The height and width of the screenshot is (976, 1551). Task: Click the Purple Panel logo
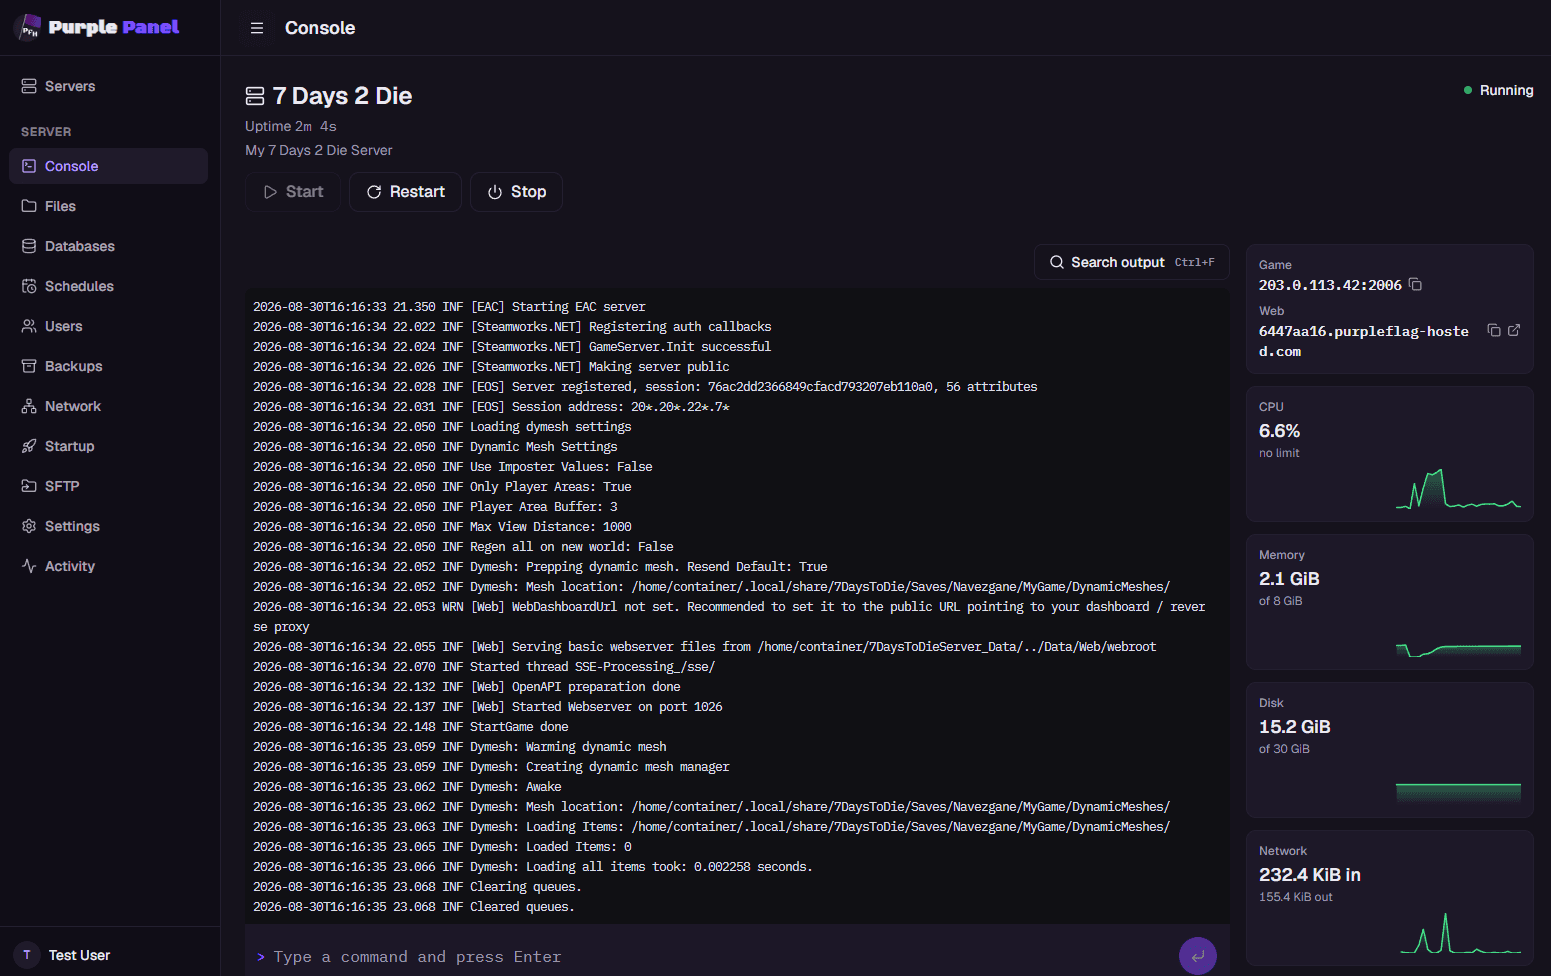pyautogui.click(x=98, y=27)
